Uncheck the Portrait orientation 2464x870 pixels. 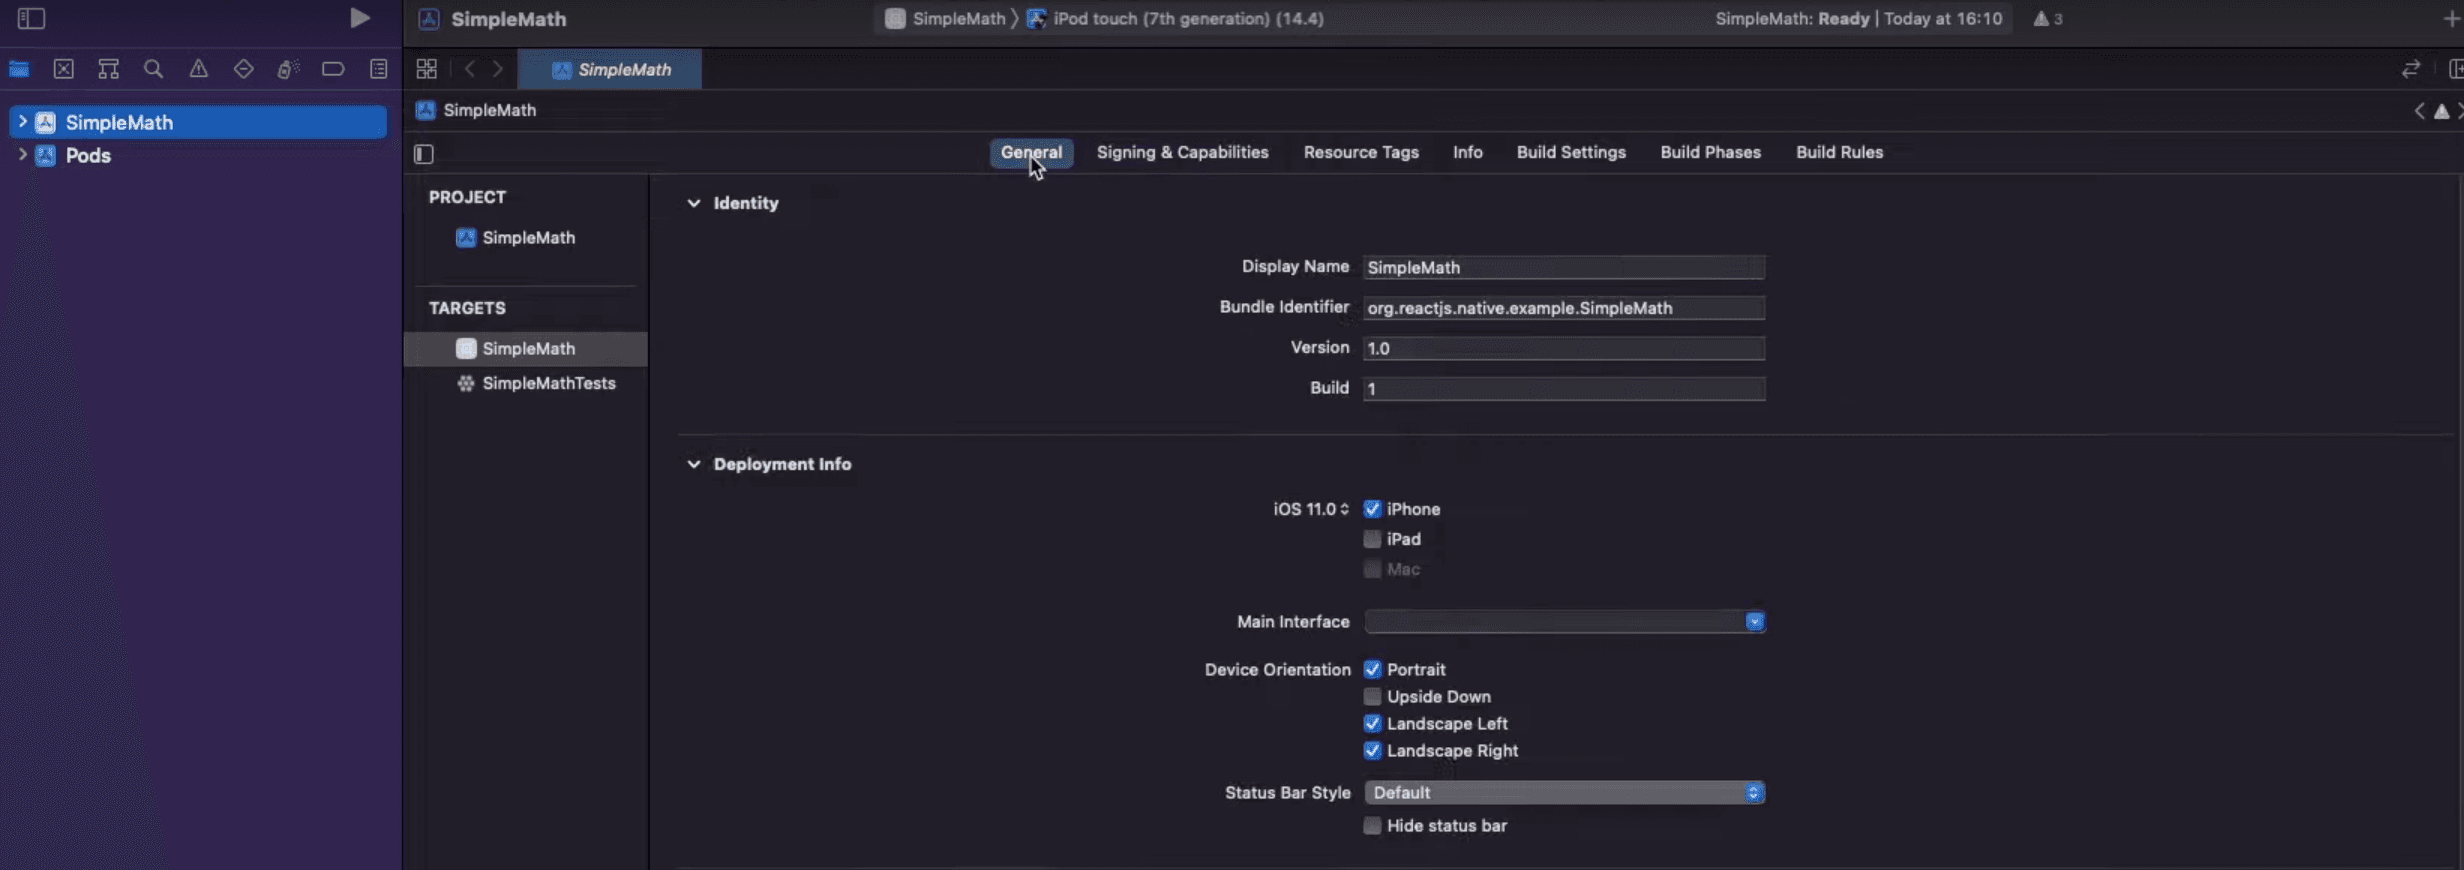[1372, 669]
